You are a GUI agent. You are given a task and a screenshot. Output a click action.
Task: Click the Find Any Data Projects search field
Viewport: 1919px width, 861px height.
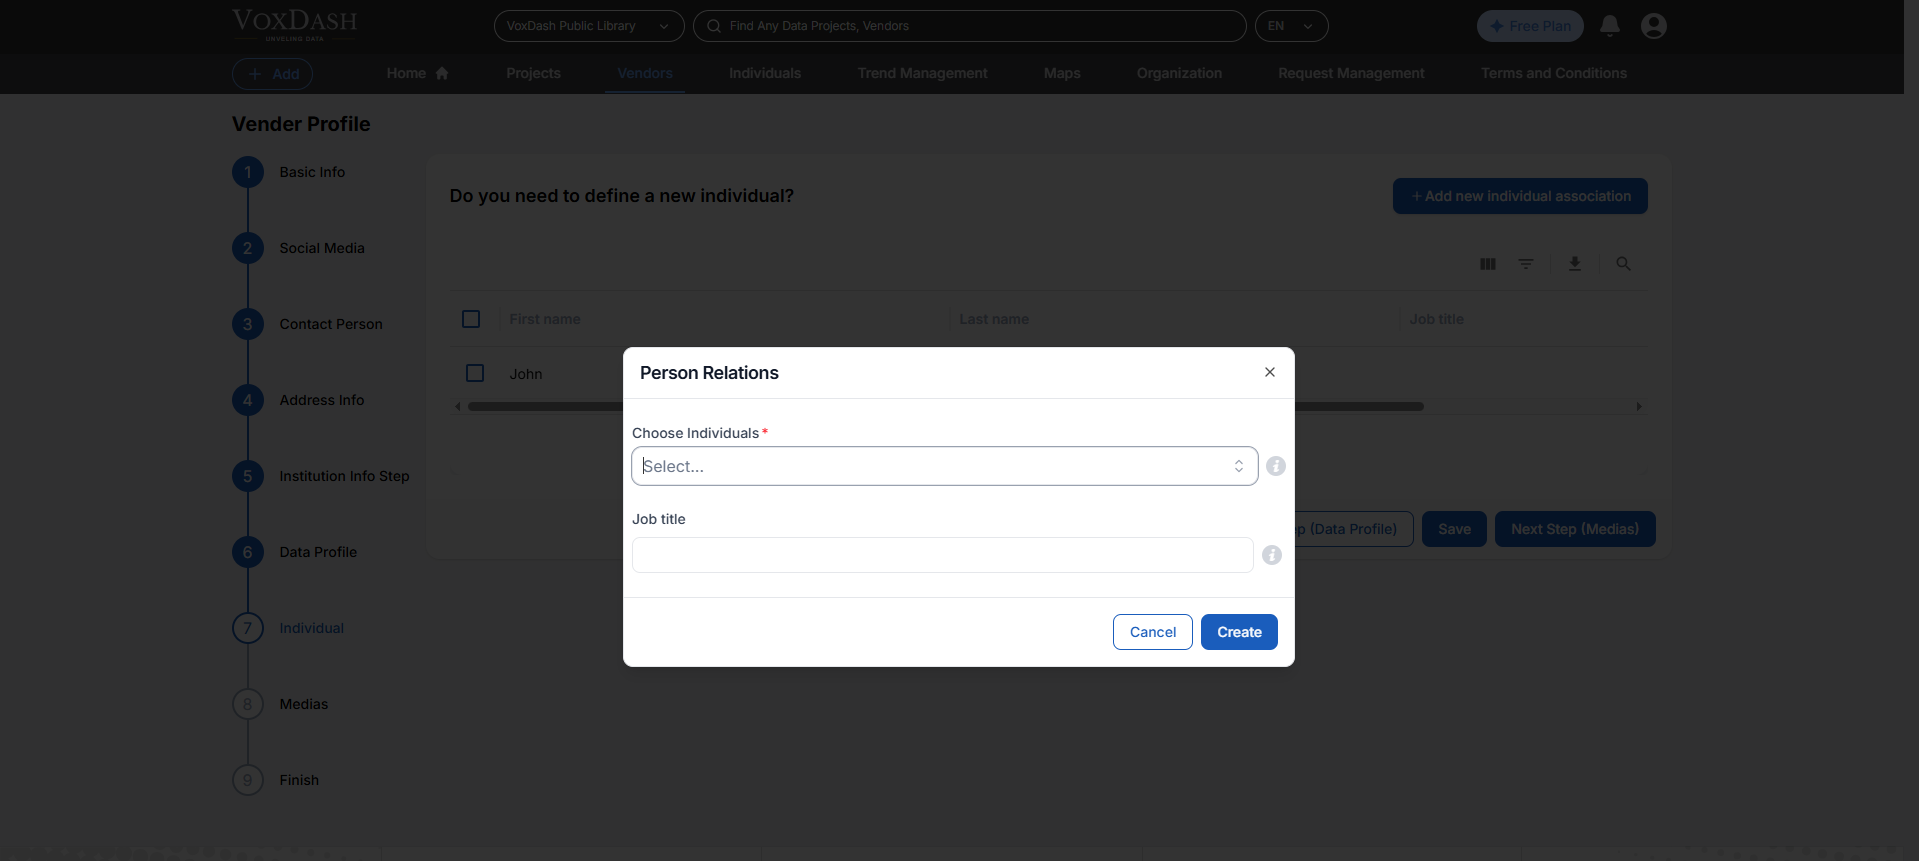969,26
